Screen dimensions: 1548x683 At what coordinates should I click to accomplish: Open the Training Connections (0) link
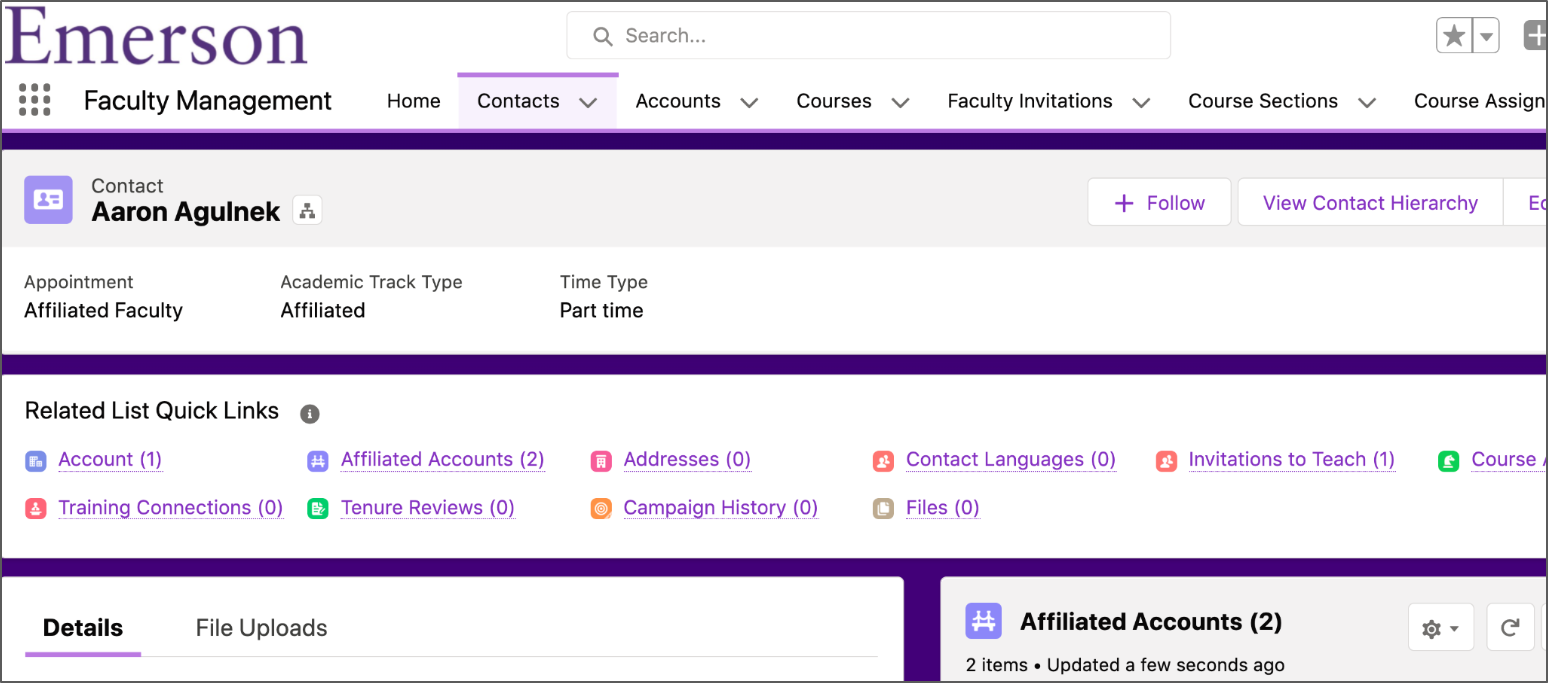tap(171, 507)
